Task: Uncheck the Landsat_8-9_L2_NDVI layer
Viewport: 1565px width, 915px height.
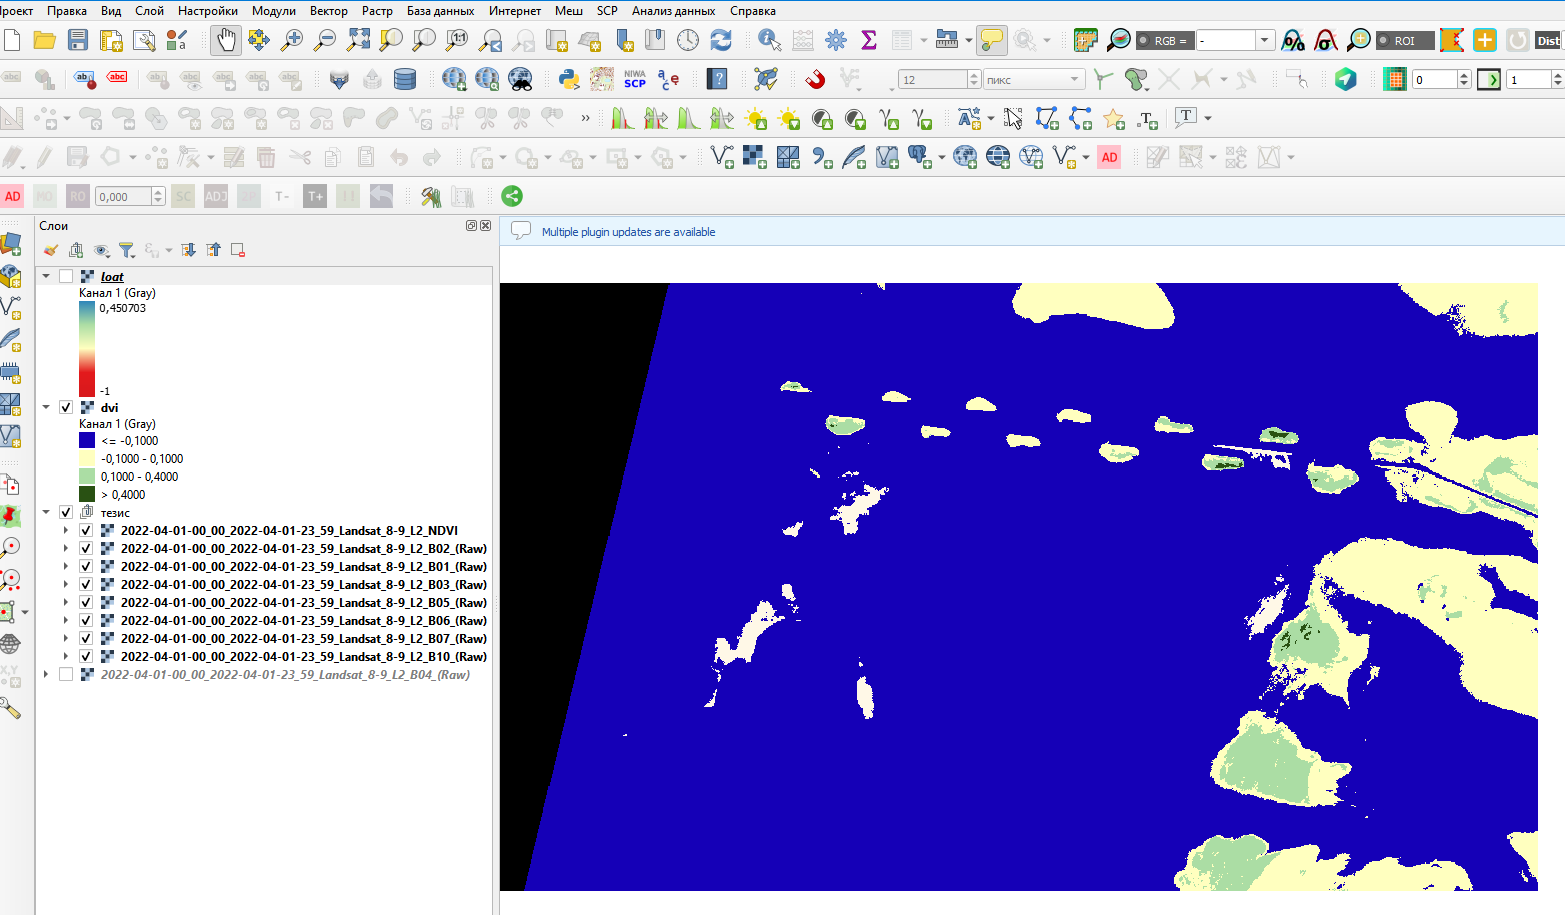Action: coord(86,531)
